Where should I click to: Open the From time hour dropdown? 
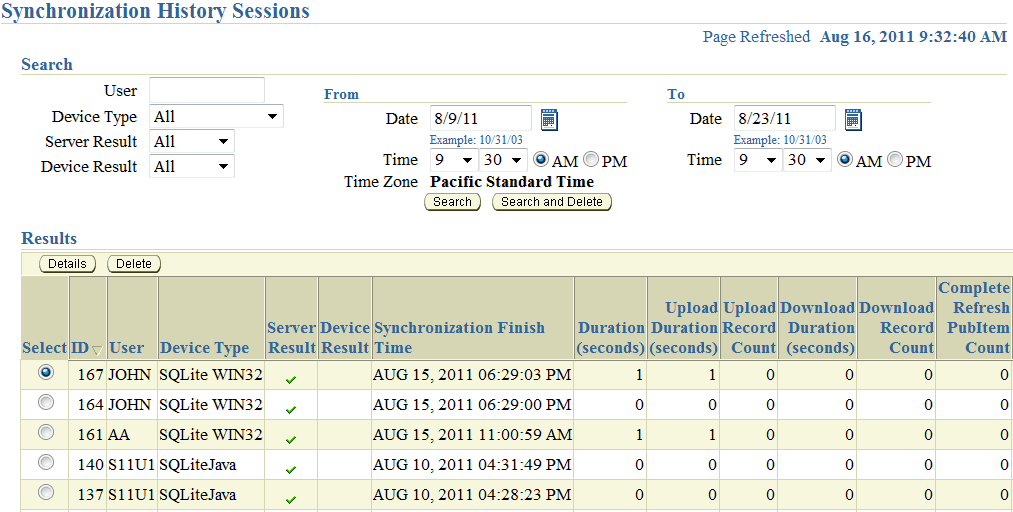click(454, 160)
